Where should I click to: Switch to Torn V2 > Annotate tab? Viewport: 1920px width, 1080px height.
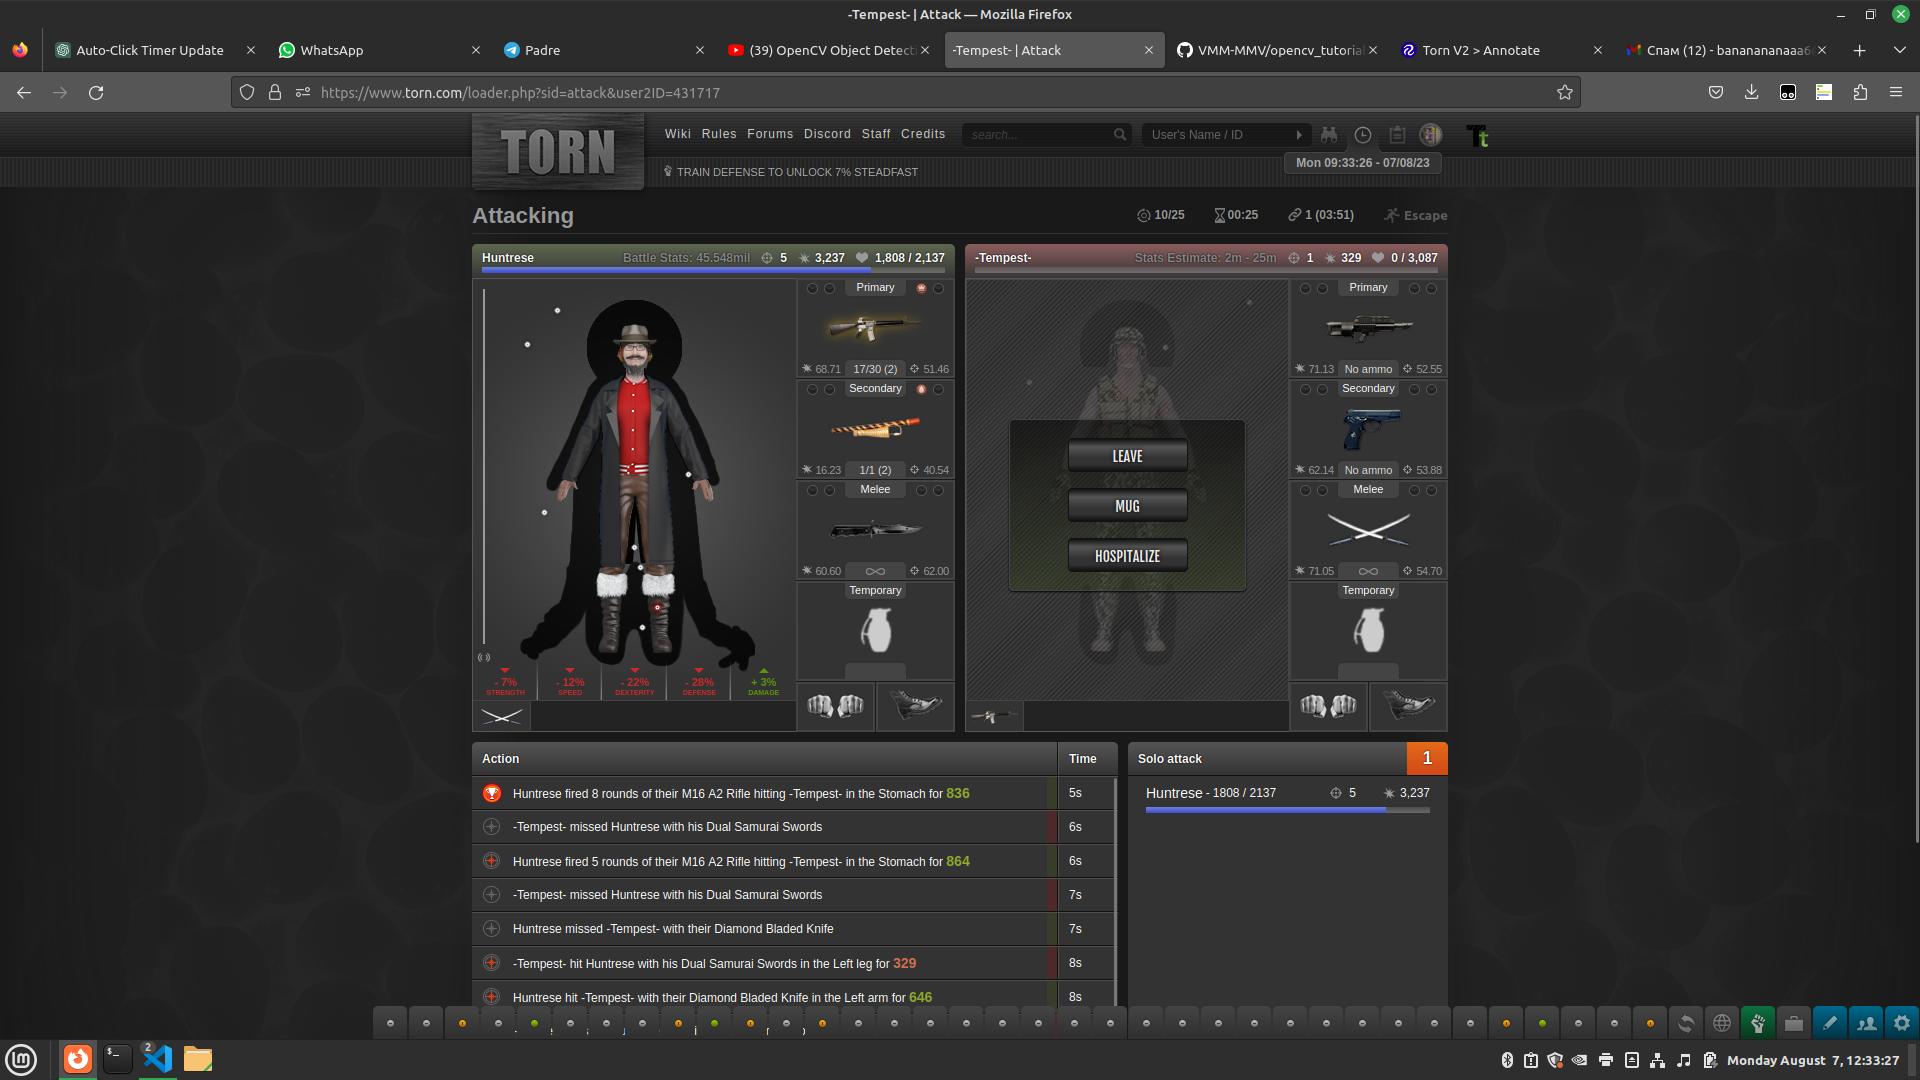coord(1500,50)
